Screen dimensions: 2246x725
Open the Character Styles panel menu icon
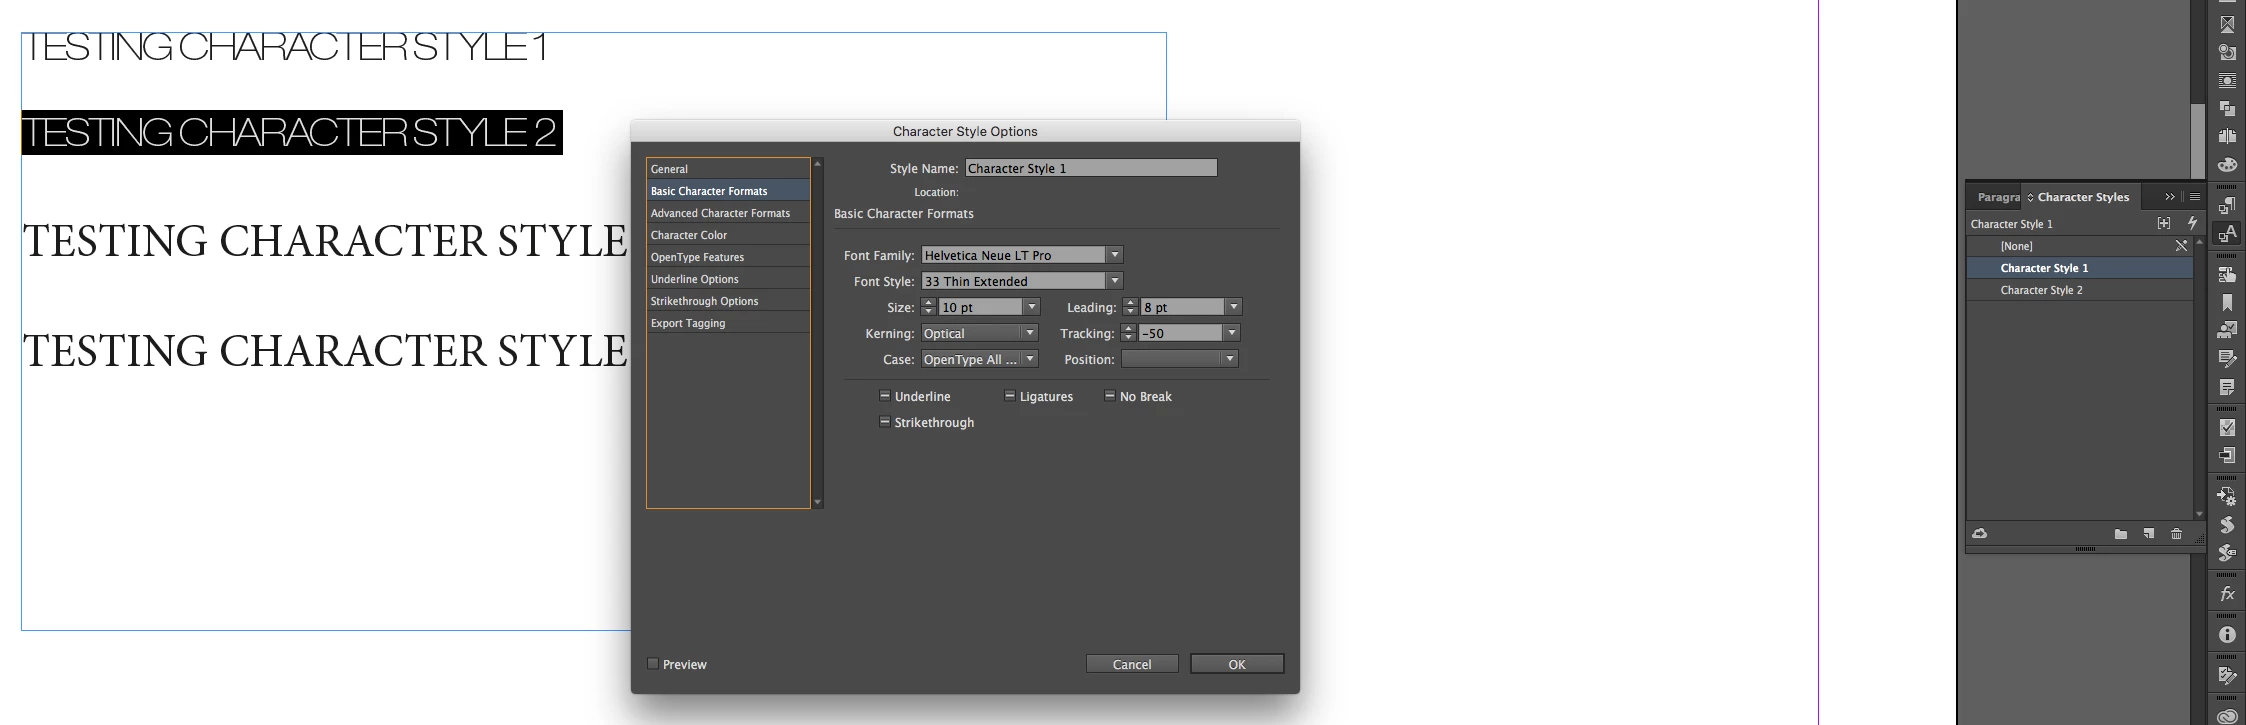2195,197
